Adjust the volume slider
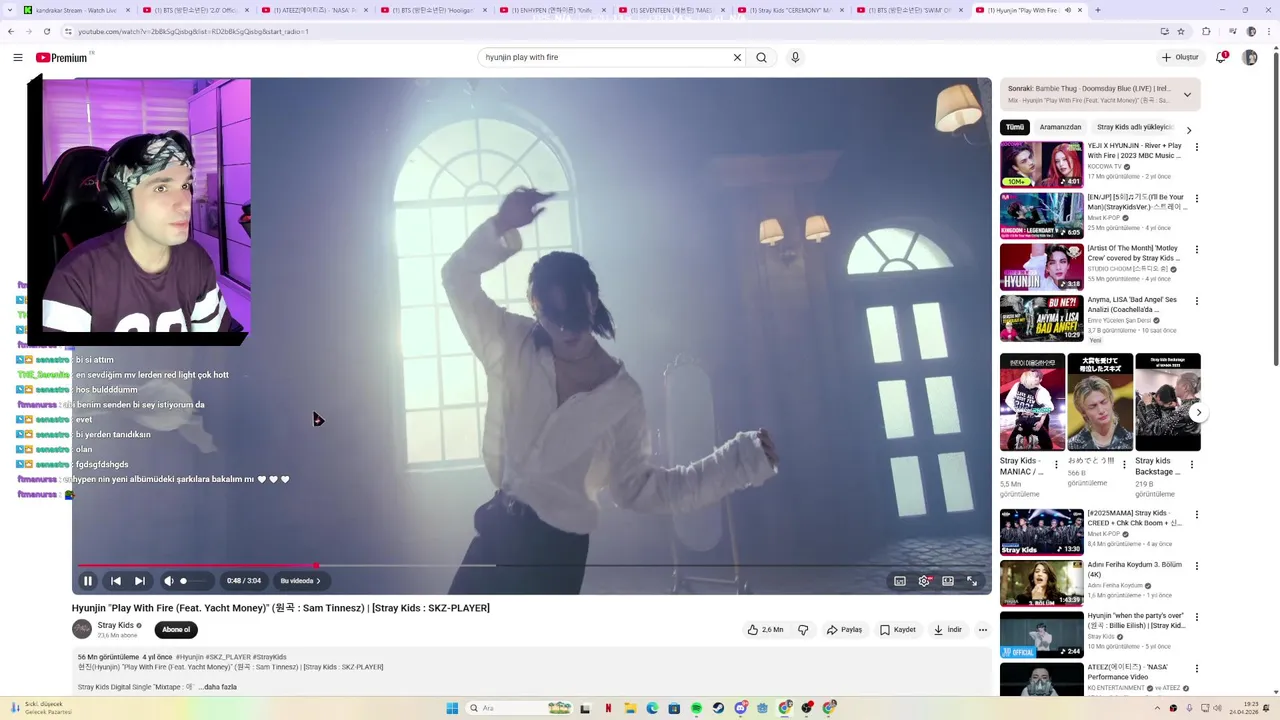Image resolution: width=1280 pixels, height=720 pixels. pyautogui.click(x=194, y=581)
